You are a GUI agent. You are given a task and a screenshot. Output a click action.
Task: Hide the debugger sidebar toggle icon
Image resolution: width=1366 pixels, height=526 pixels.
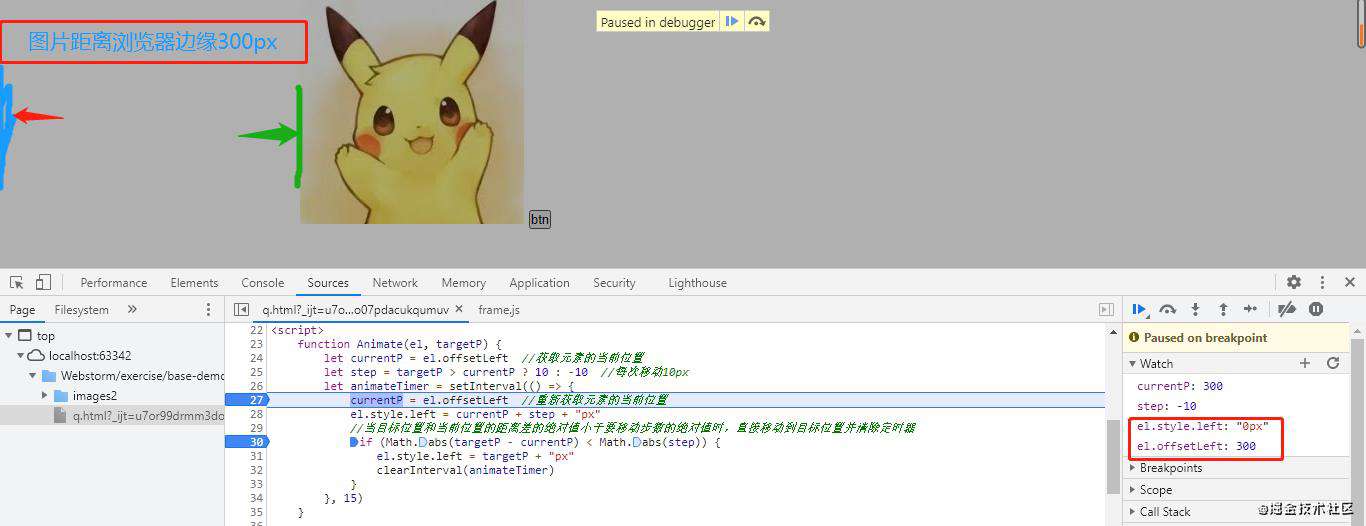1106,310
